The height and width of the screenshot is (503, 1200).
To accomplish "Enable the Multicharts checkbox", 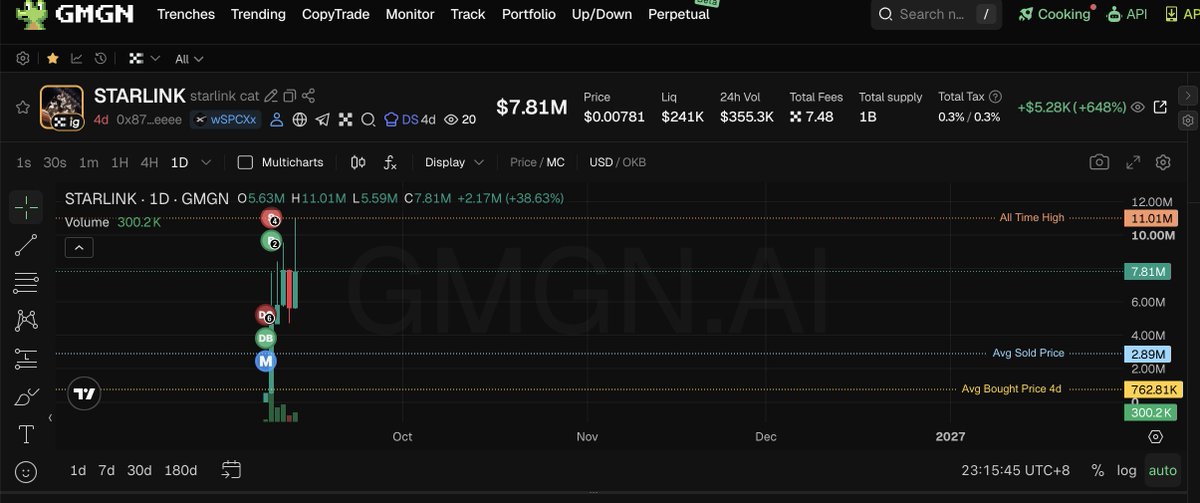I will 245,162.
